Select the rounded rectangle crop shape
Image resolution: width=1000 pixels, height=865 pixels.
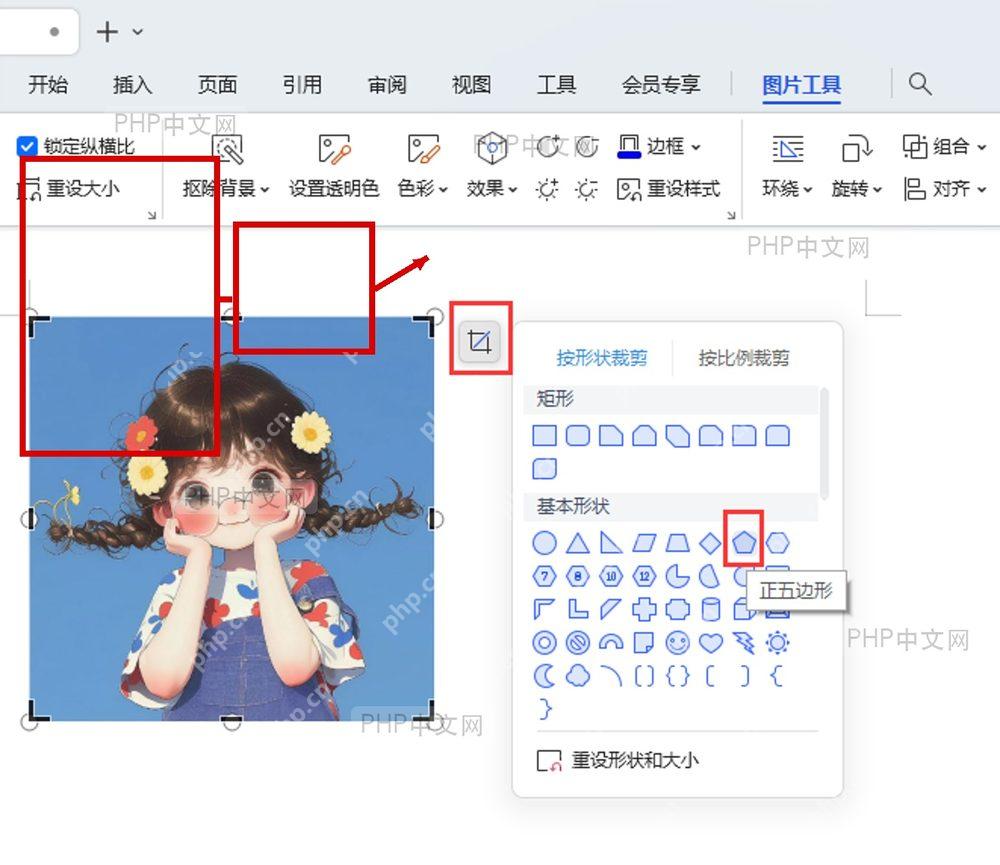[x=578, y=436]
